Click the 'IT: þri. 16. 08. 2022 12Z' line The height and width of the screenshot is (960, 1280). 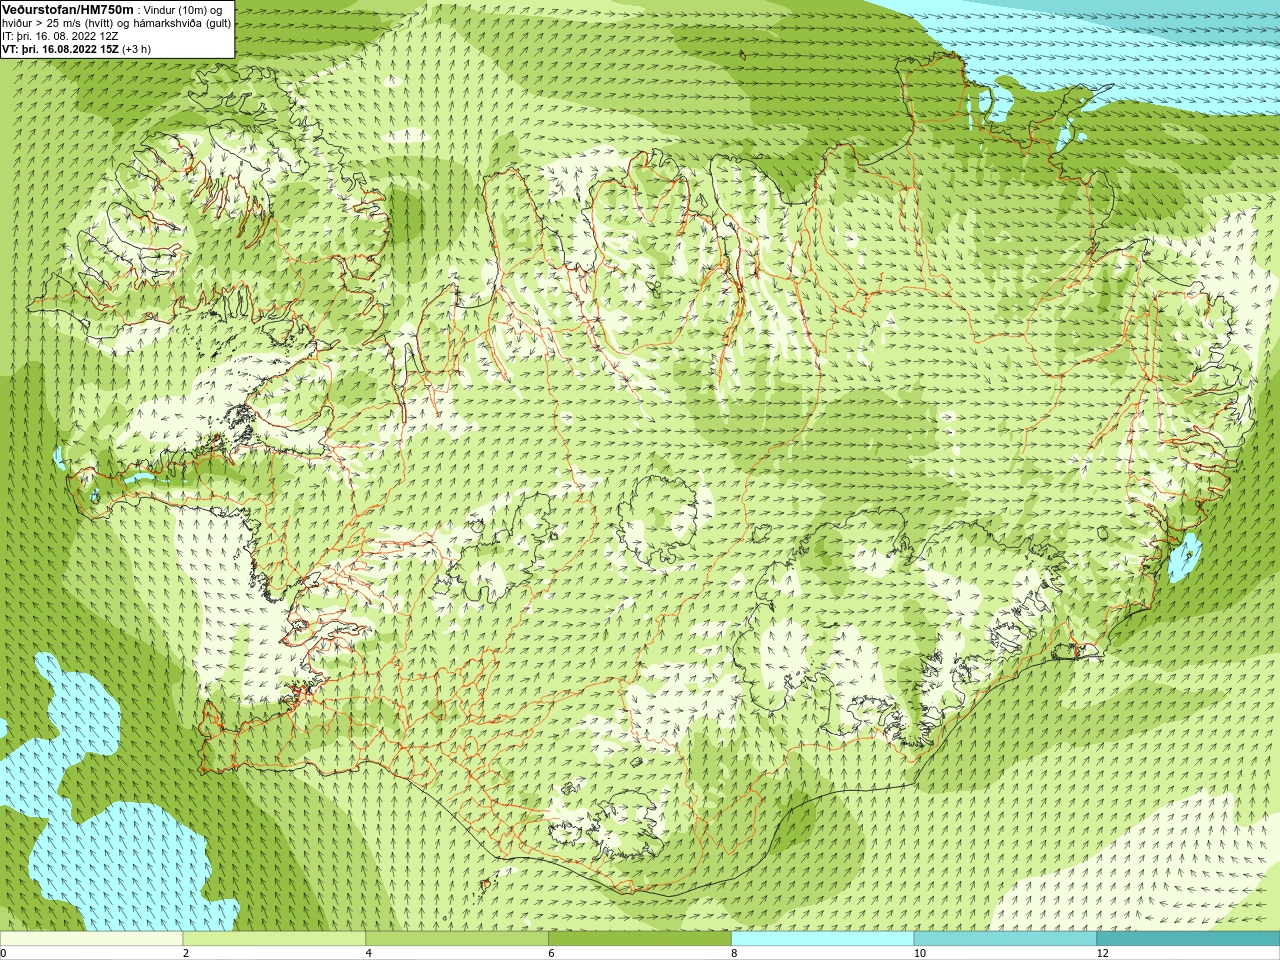pos(60,36)
